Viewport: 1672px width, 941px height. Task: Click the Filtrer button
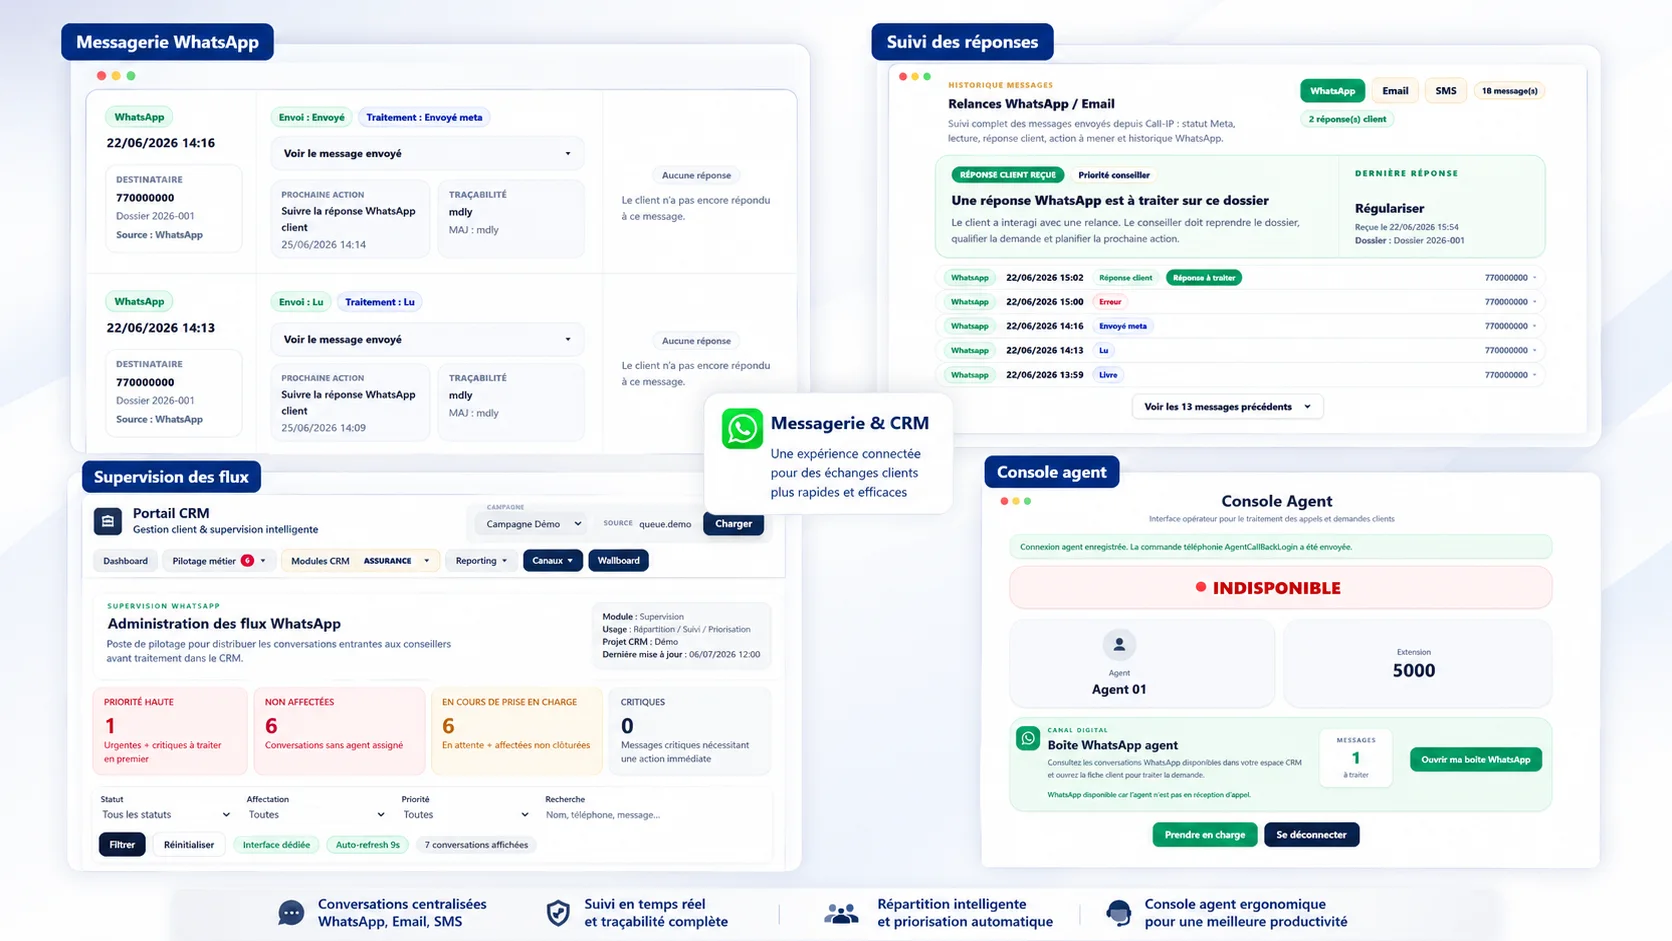(122, 845)
